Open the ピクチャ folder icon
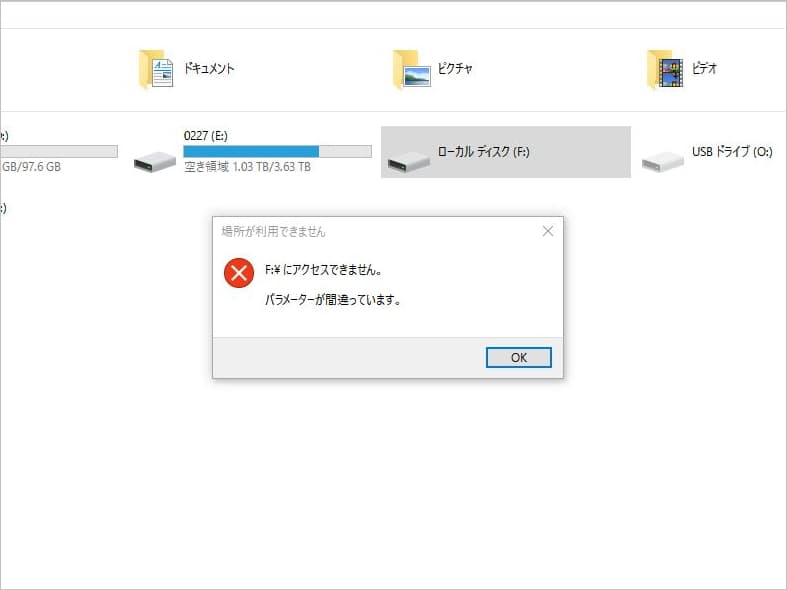The image size is (787, 590). [x=412, y=69]
